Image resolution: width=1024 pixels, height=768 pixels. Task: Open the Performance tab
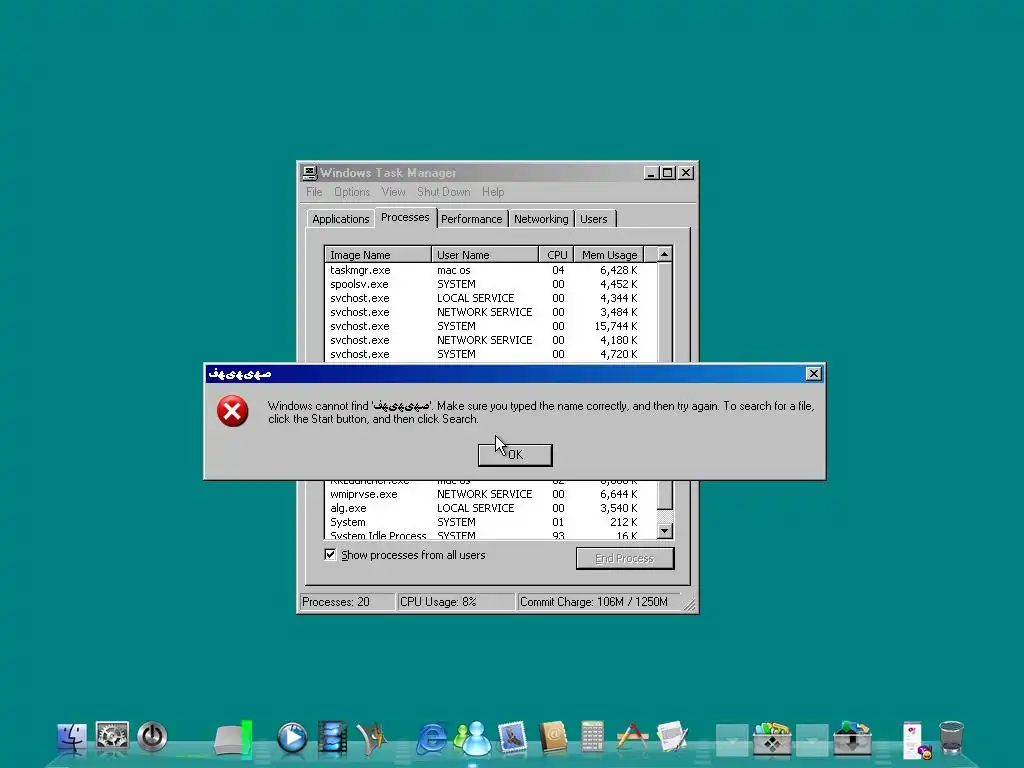(x=472, y=219)
